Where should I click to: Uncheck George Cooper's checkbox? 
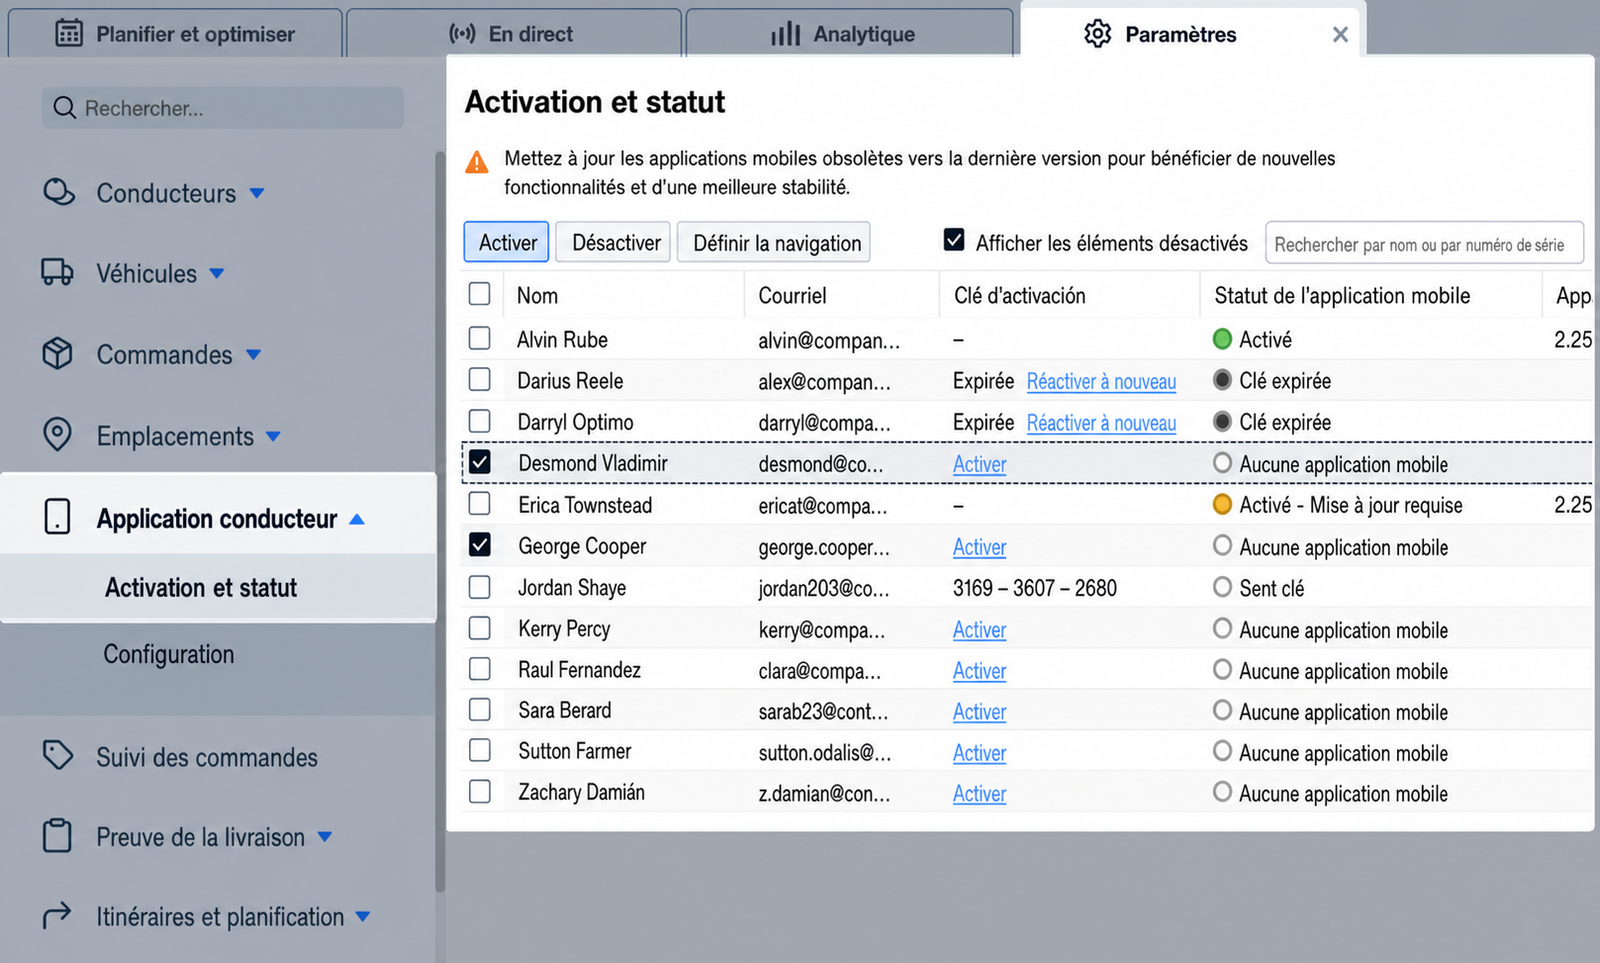480,545
